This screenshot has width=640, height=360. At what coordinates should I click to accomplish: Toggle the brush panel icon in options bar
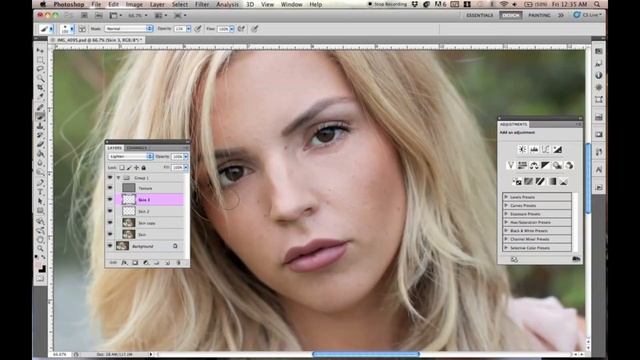point(82,29)
